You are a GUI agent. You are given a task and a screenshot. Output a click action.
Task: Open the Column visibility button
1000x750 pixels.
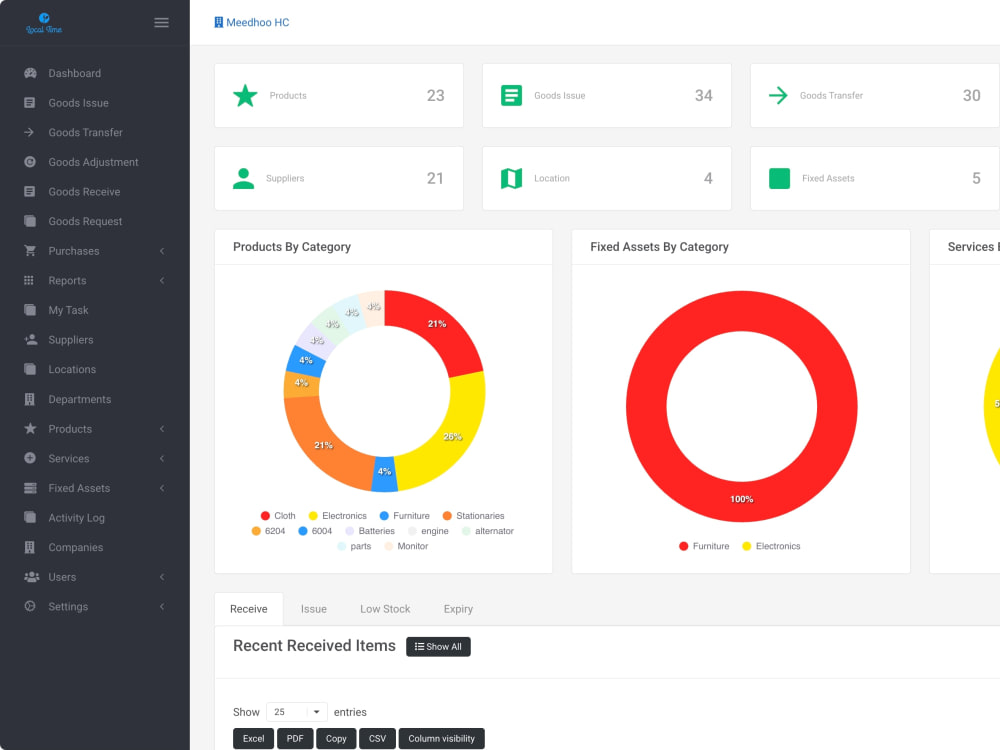441,739
